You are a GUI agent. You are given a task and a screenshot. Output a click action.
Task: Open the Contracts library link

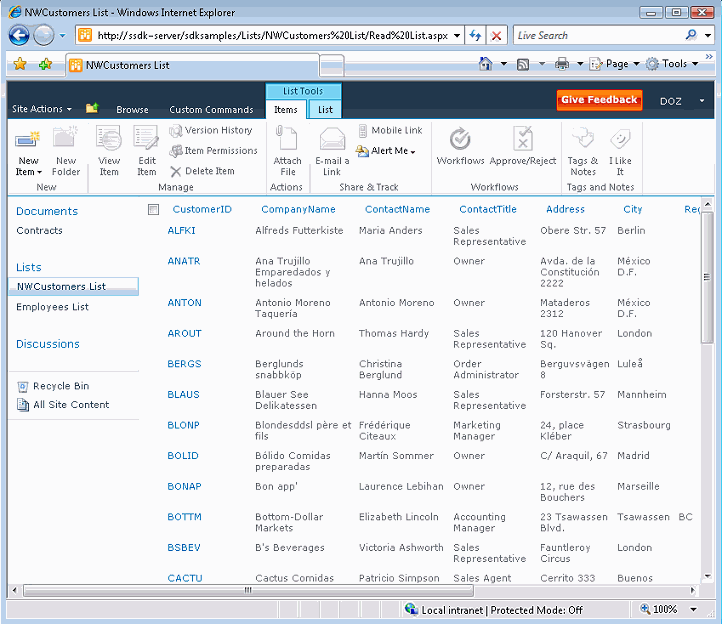tap(39, 231)
